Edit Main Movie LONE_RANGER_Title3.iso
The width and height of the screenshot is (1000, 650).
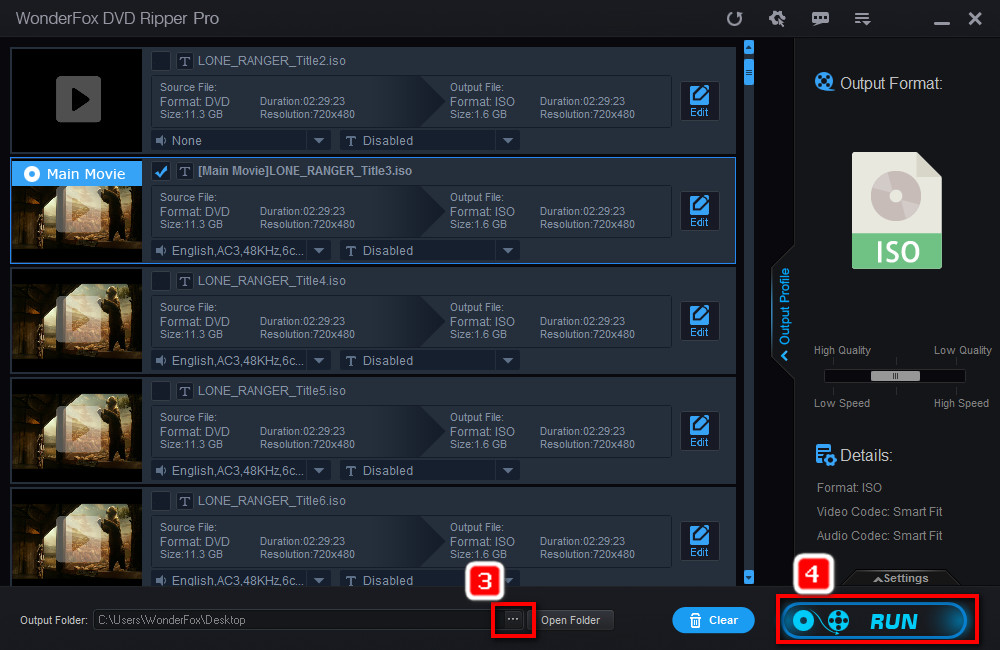coord(699,211)
